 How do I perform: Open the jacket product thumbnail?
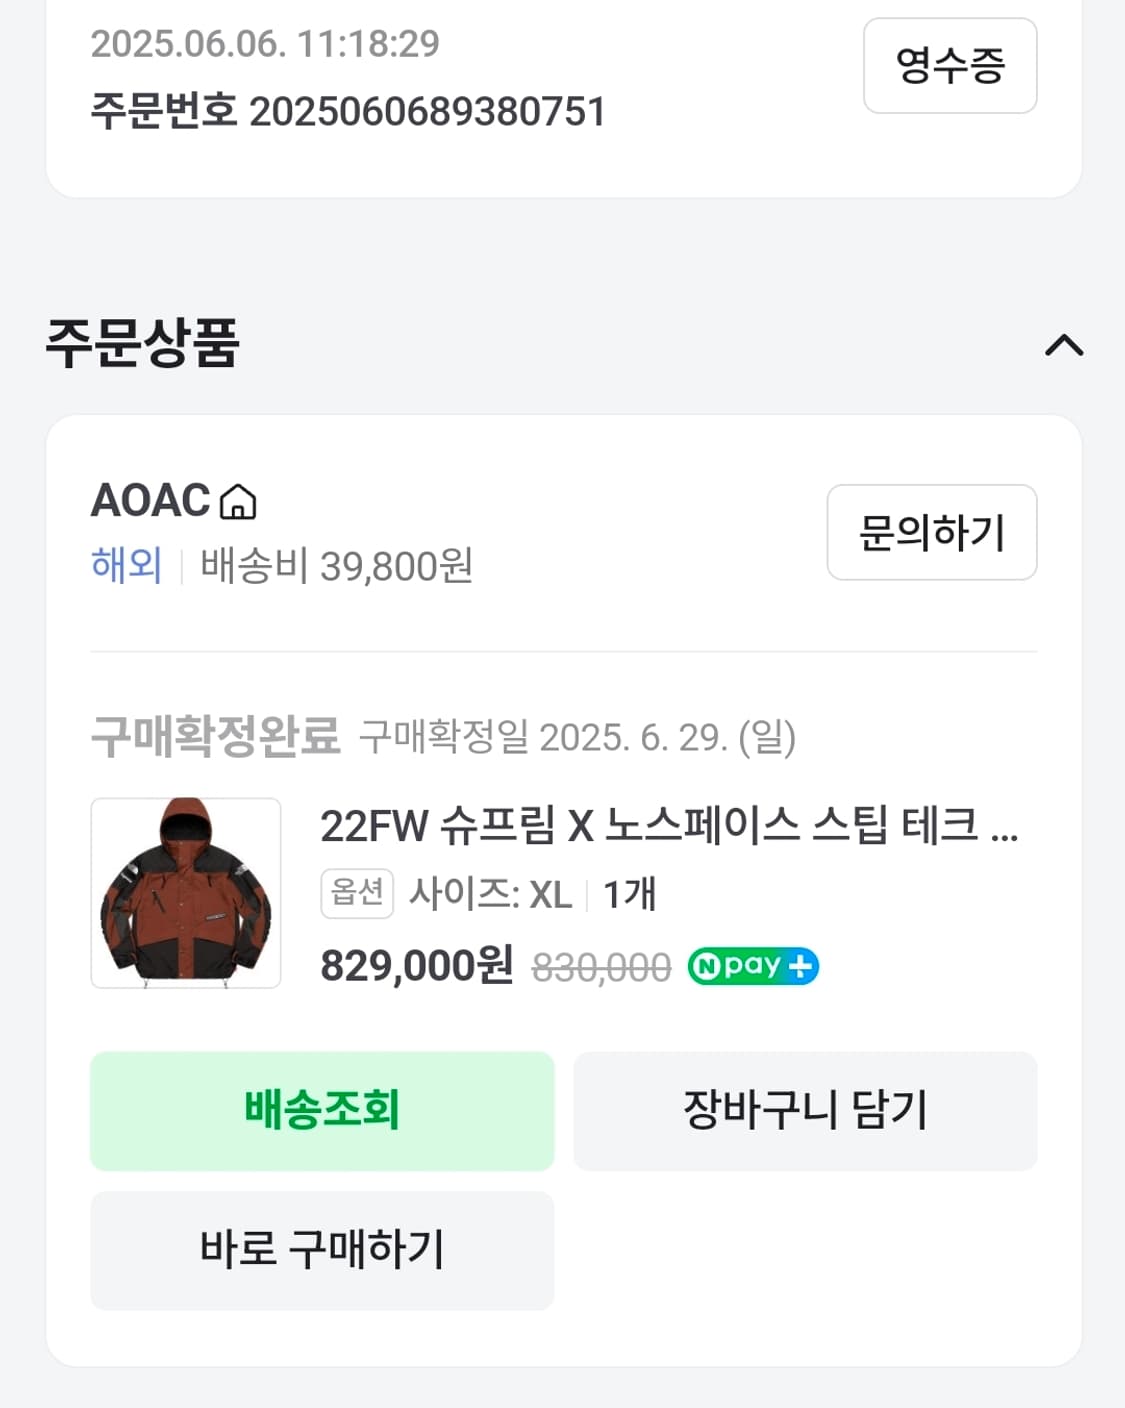(186, 892)
